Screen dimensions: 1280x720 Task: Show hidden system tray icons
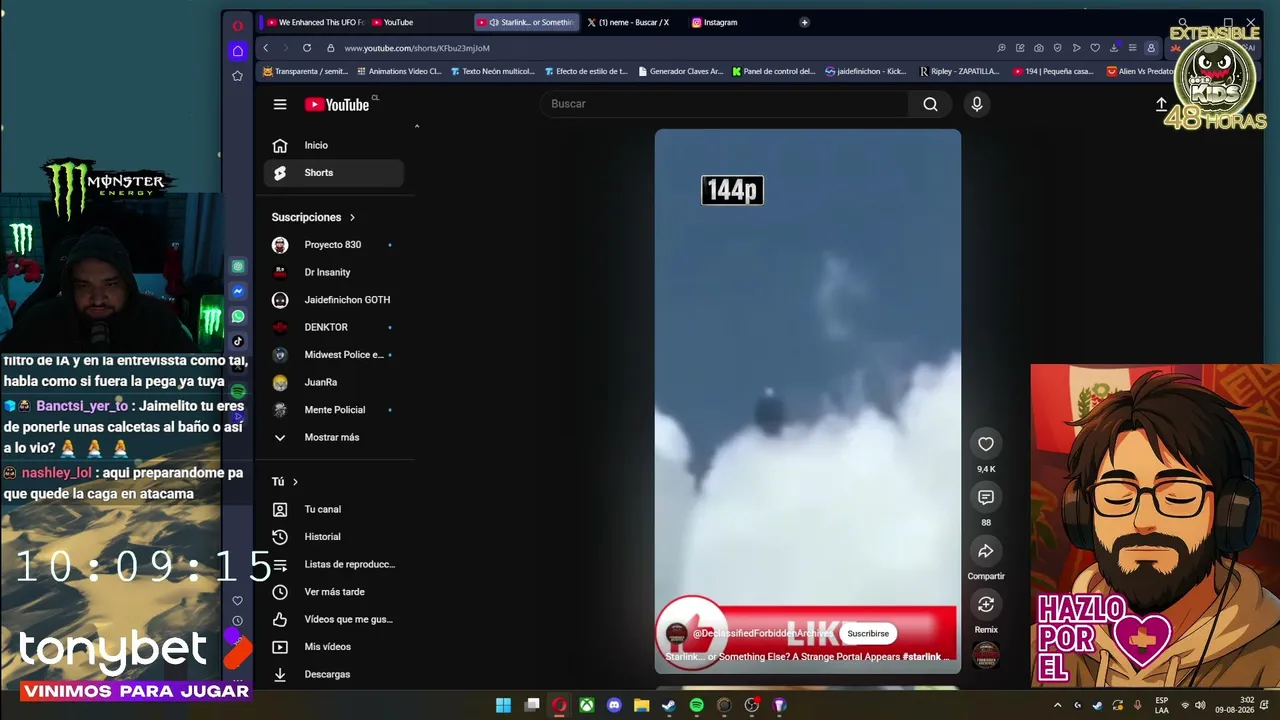1058,705
